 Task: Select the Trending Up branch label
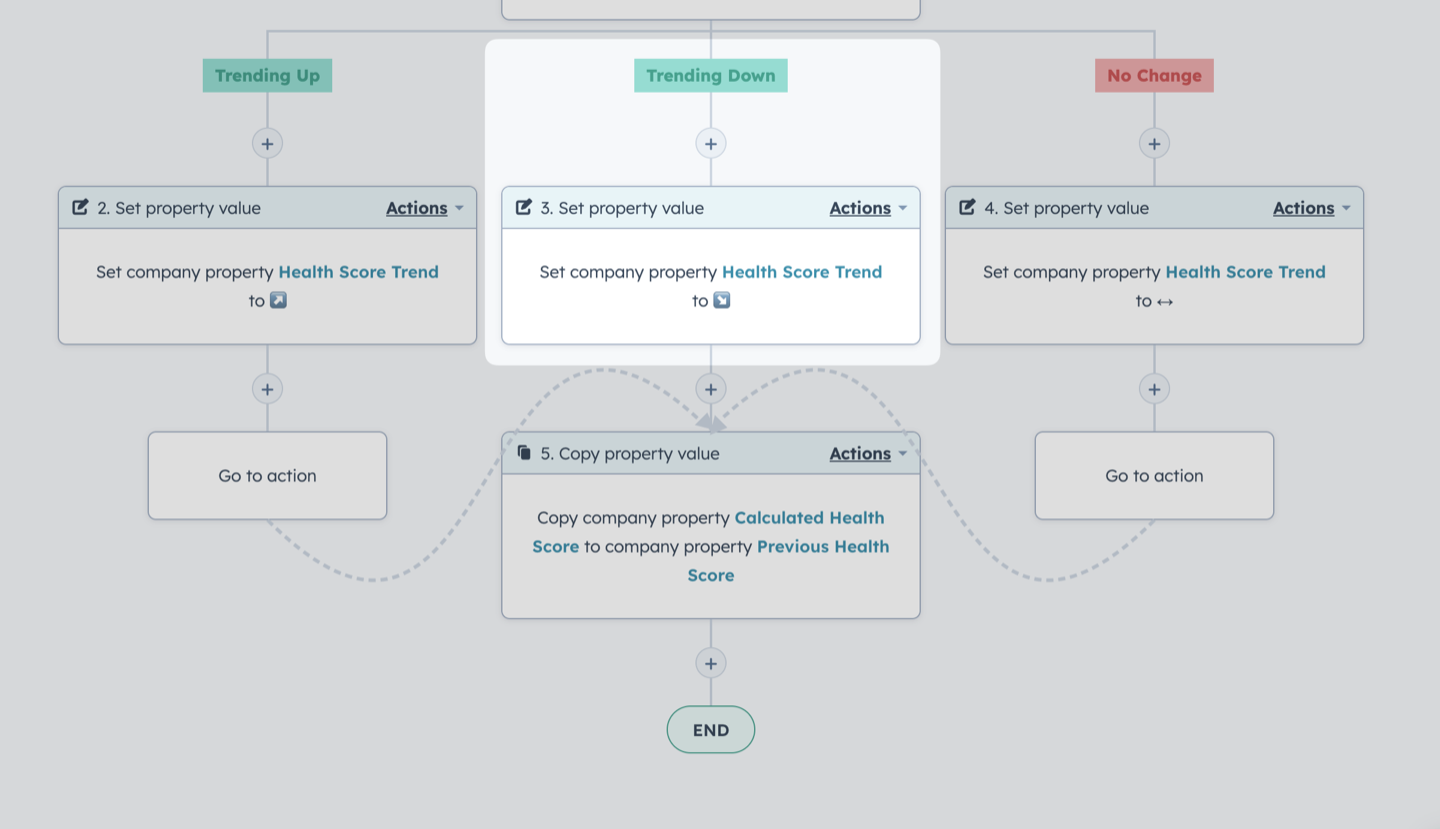[x=267, y=75]
